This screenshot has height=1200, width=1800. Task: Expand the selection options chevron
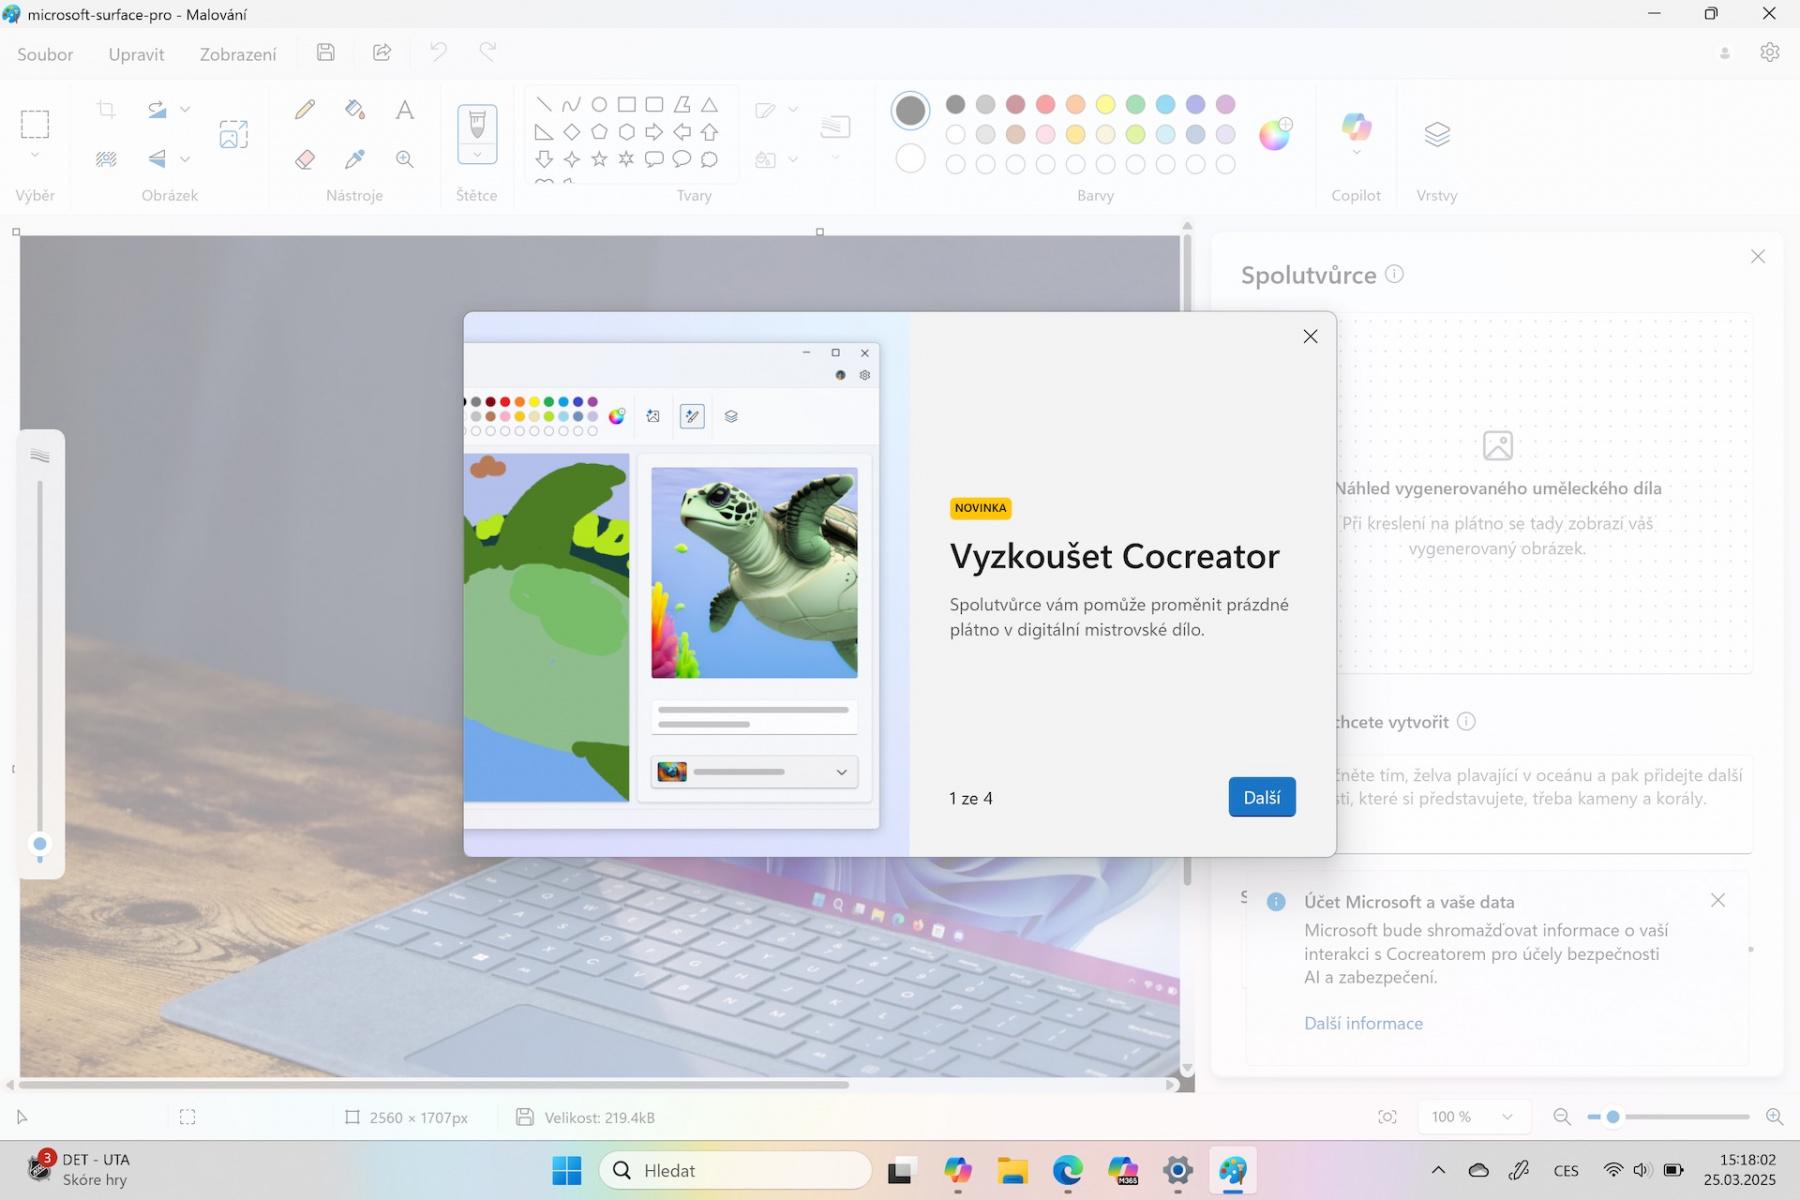point(35,156)
